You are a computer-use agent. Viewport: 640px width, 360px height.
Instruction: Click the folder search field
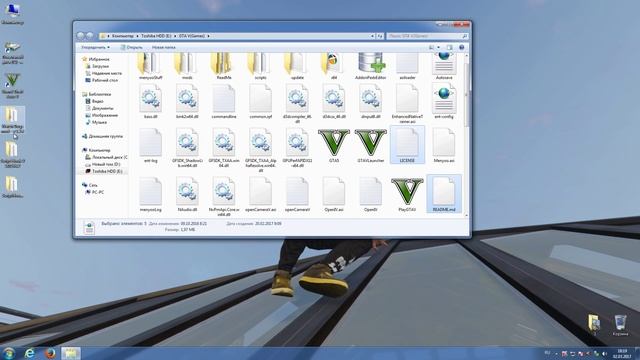coord(427,36)
